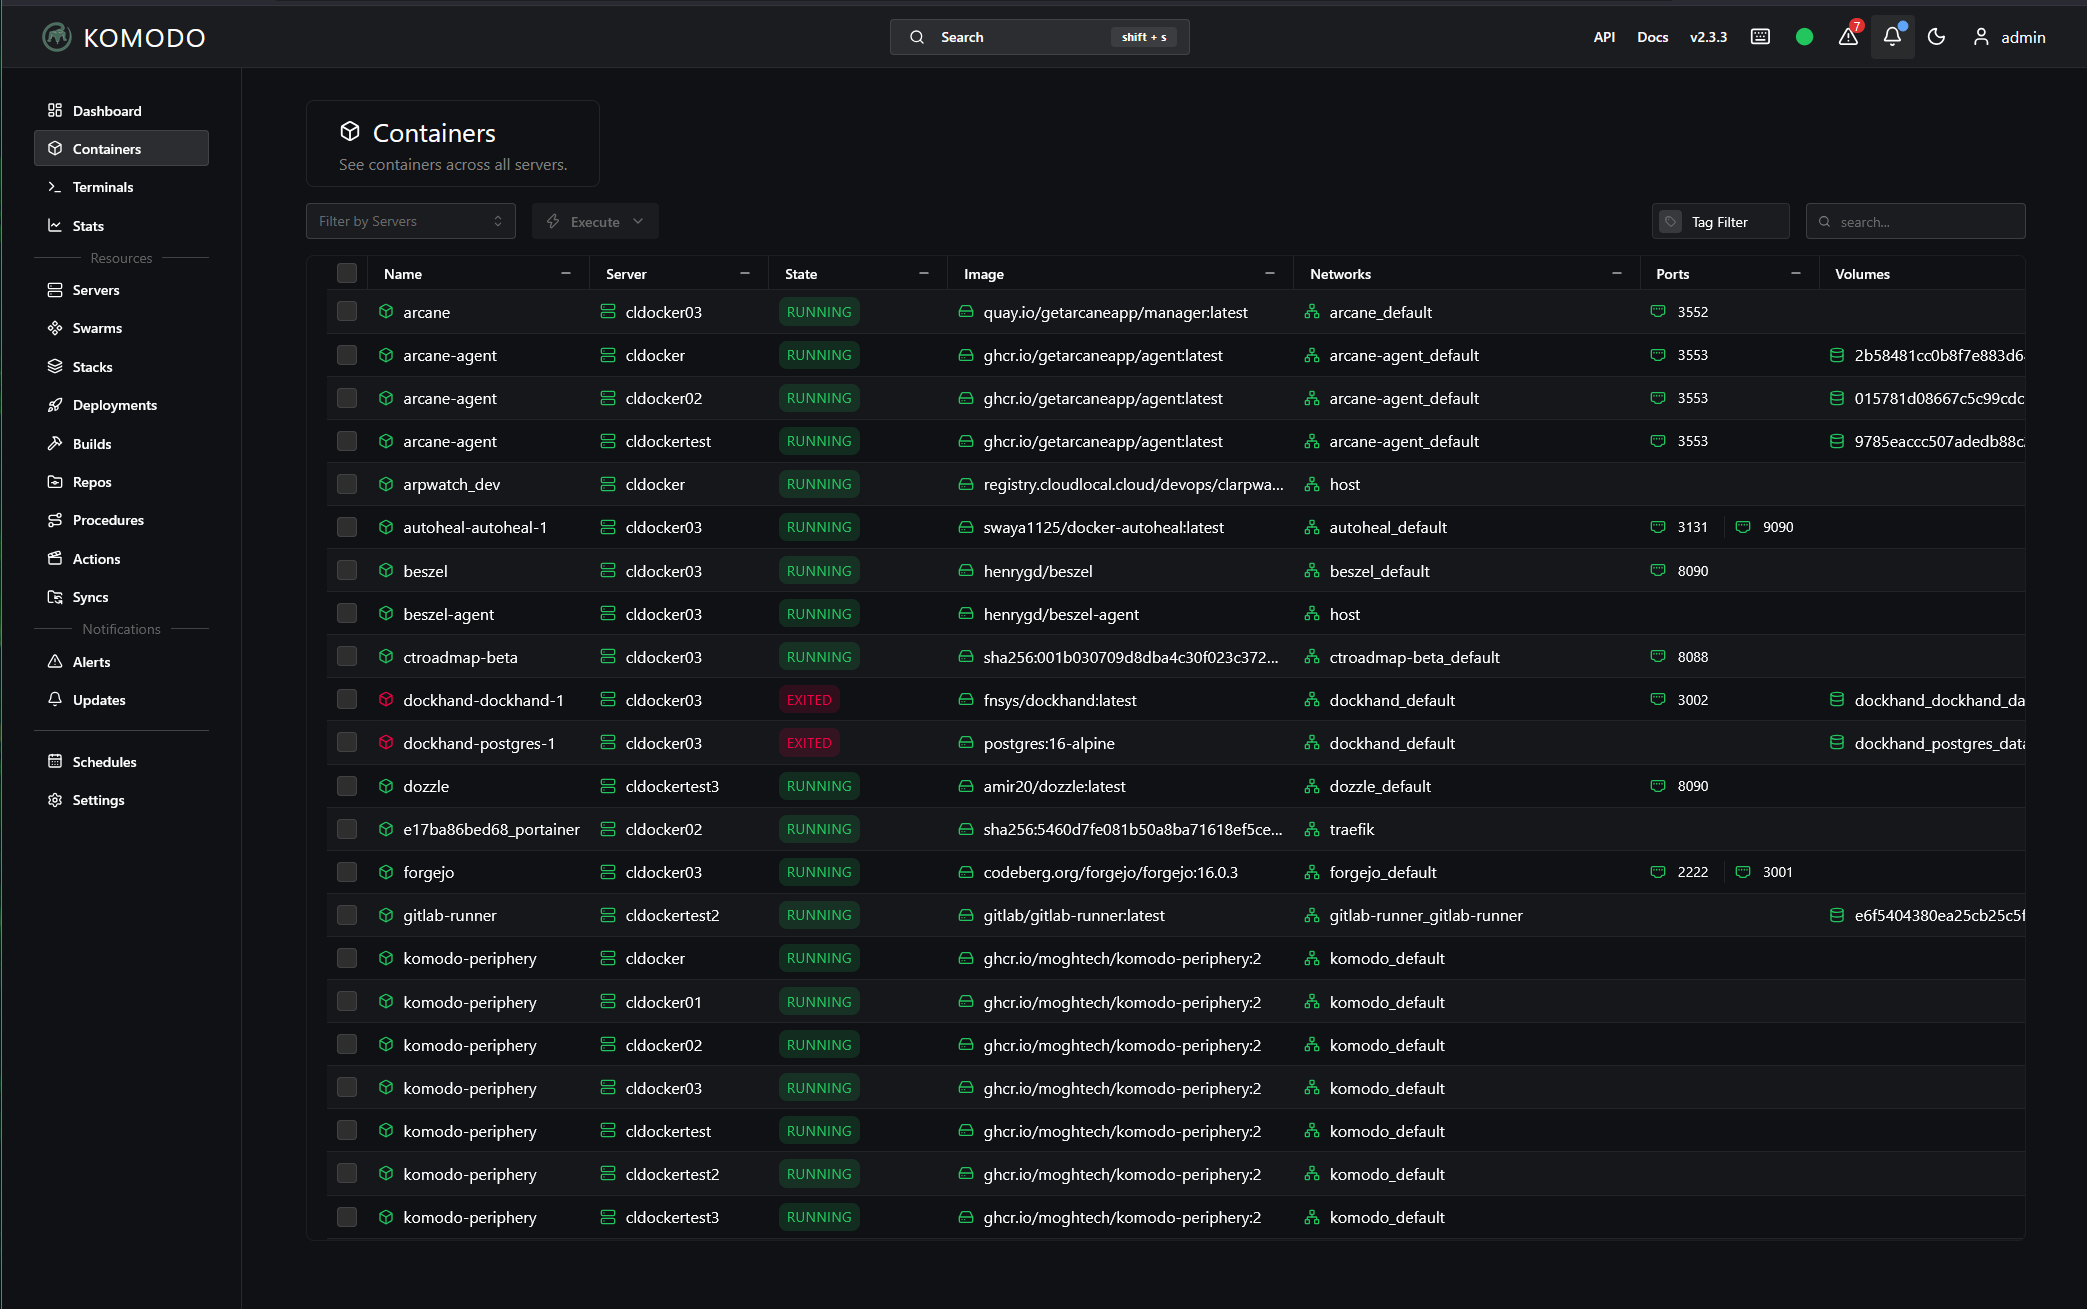Toggle the select-all checkbox in table header
Screen dimensions: 2087x1309
click(x=347, y=273)
